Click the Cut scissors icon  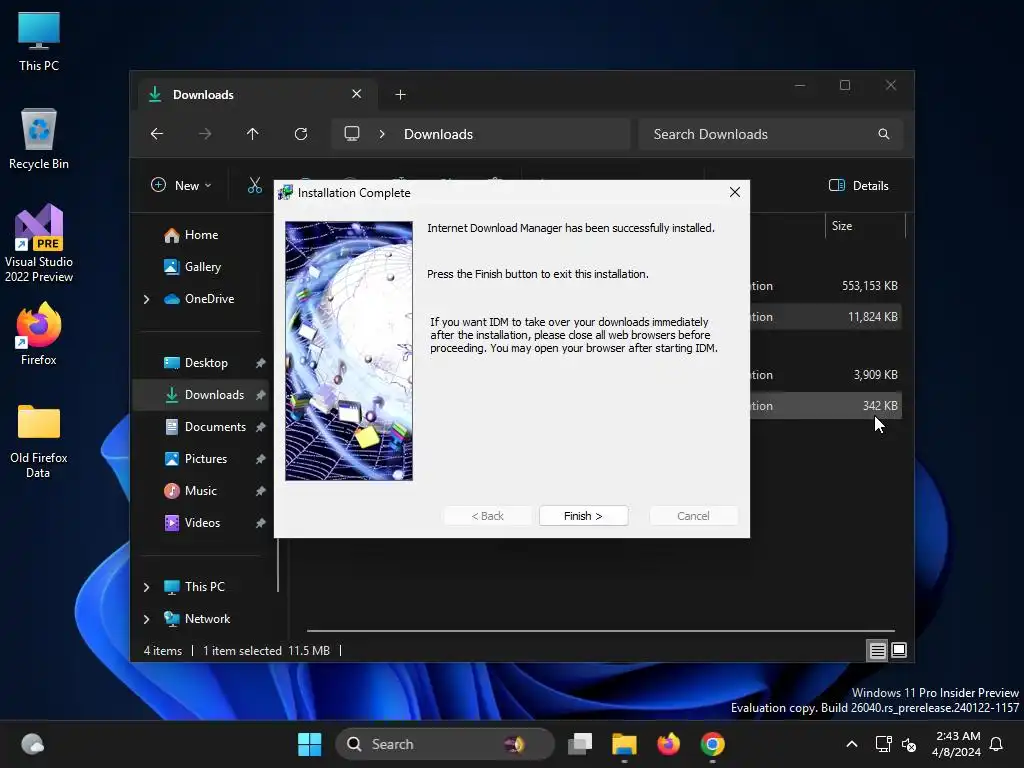[255, 185]
